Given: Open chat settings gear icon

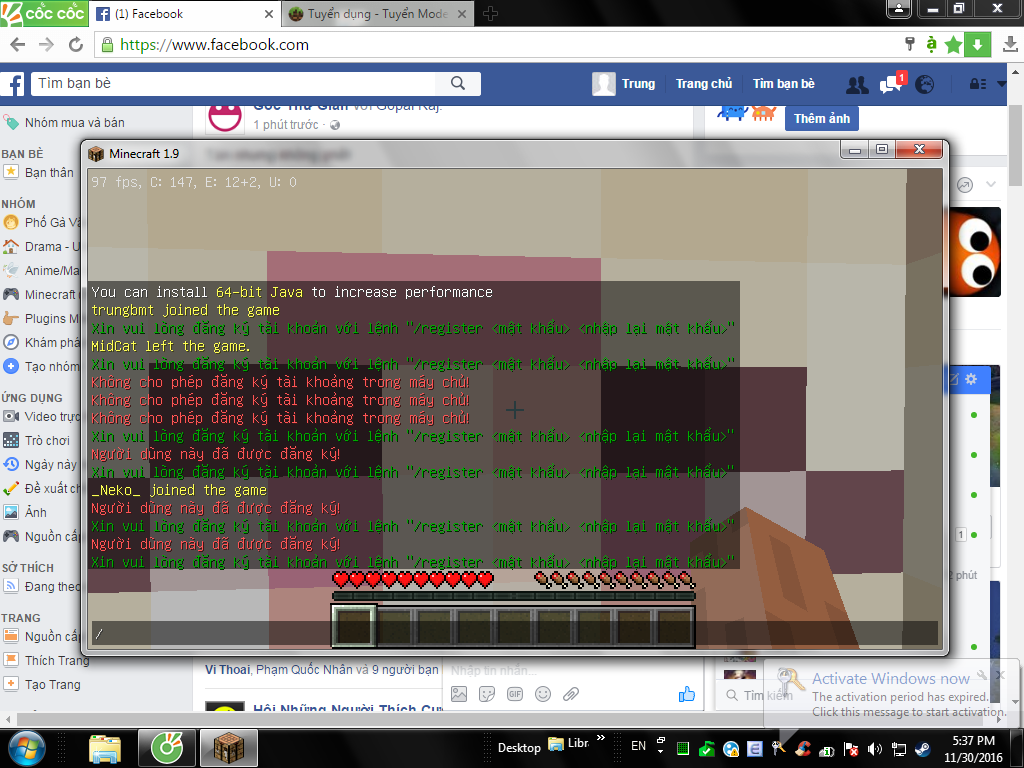Looking at the screenshot, I should click(x=971, y=379).
